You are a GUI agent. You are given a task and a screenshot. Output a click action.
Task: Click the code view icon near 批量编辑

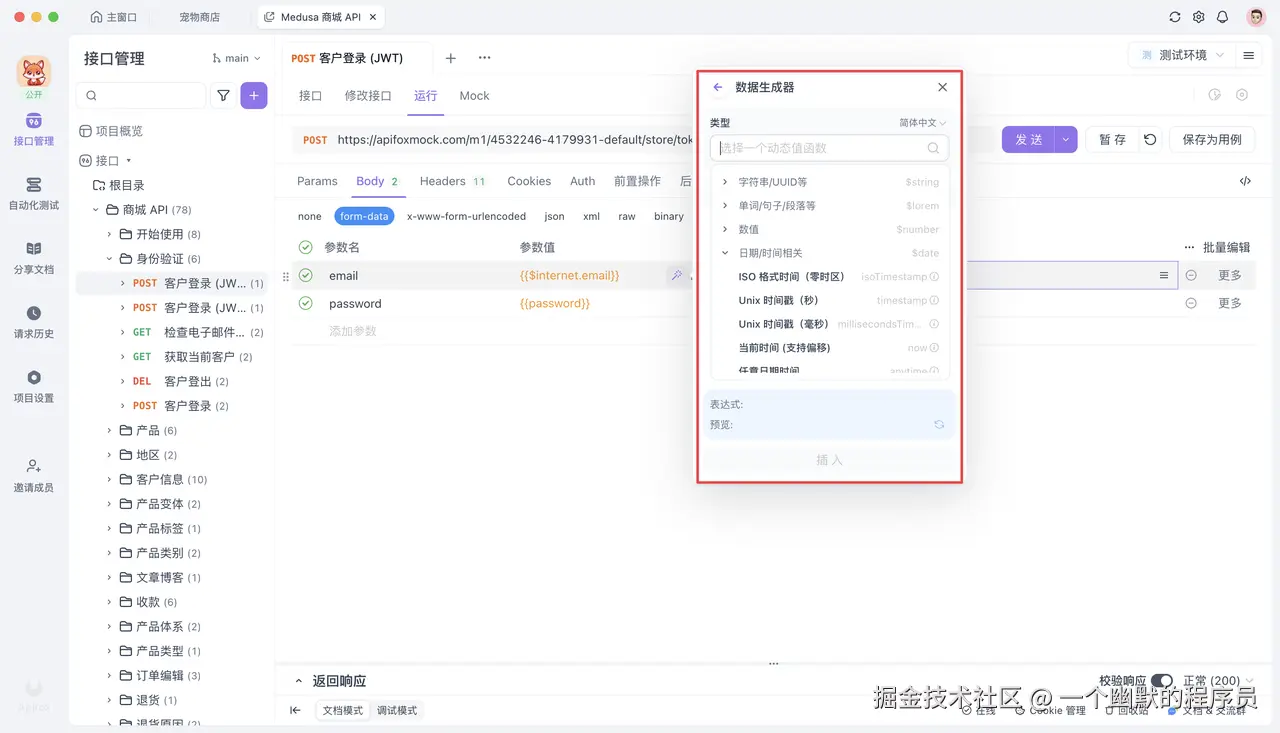[x=1245, y=181]
